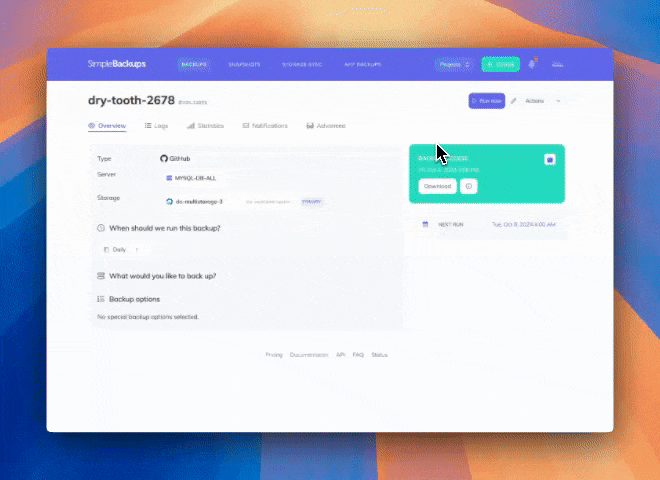Click the Download button
The image size is (660, 480).
pos(437,186)
